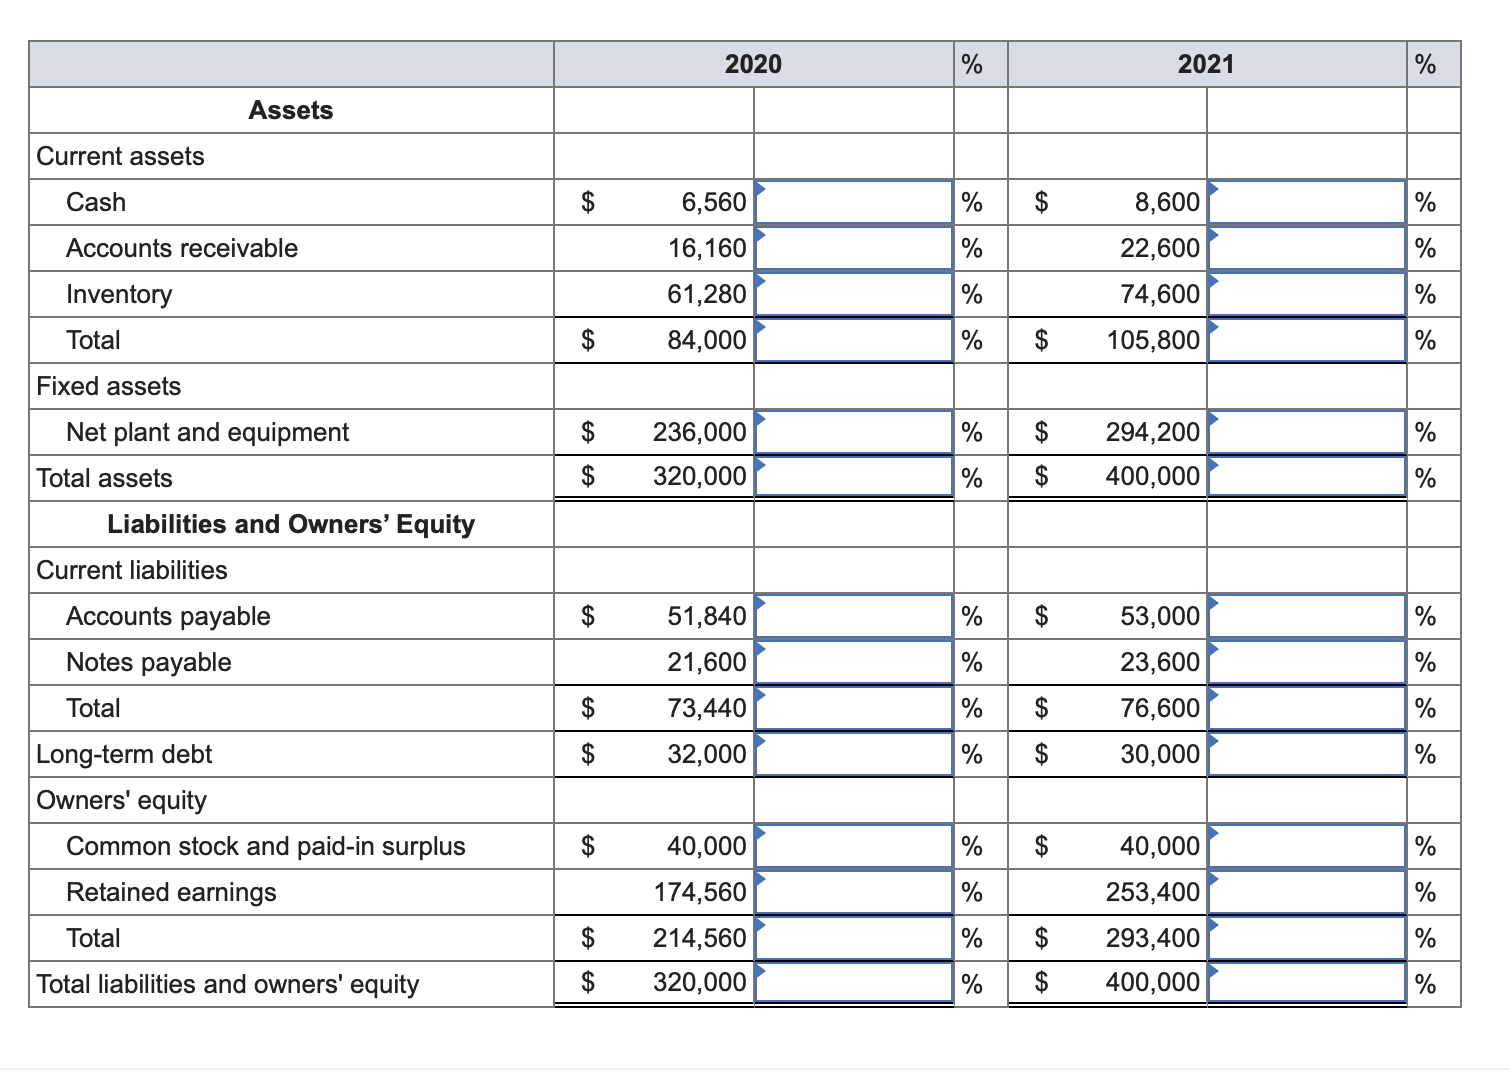Select the 2020 Accounts receivable value 16,160
The height and width of the screenshot is (1072, 1510).
(x=707, y=248)
